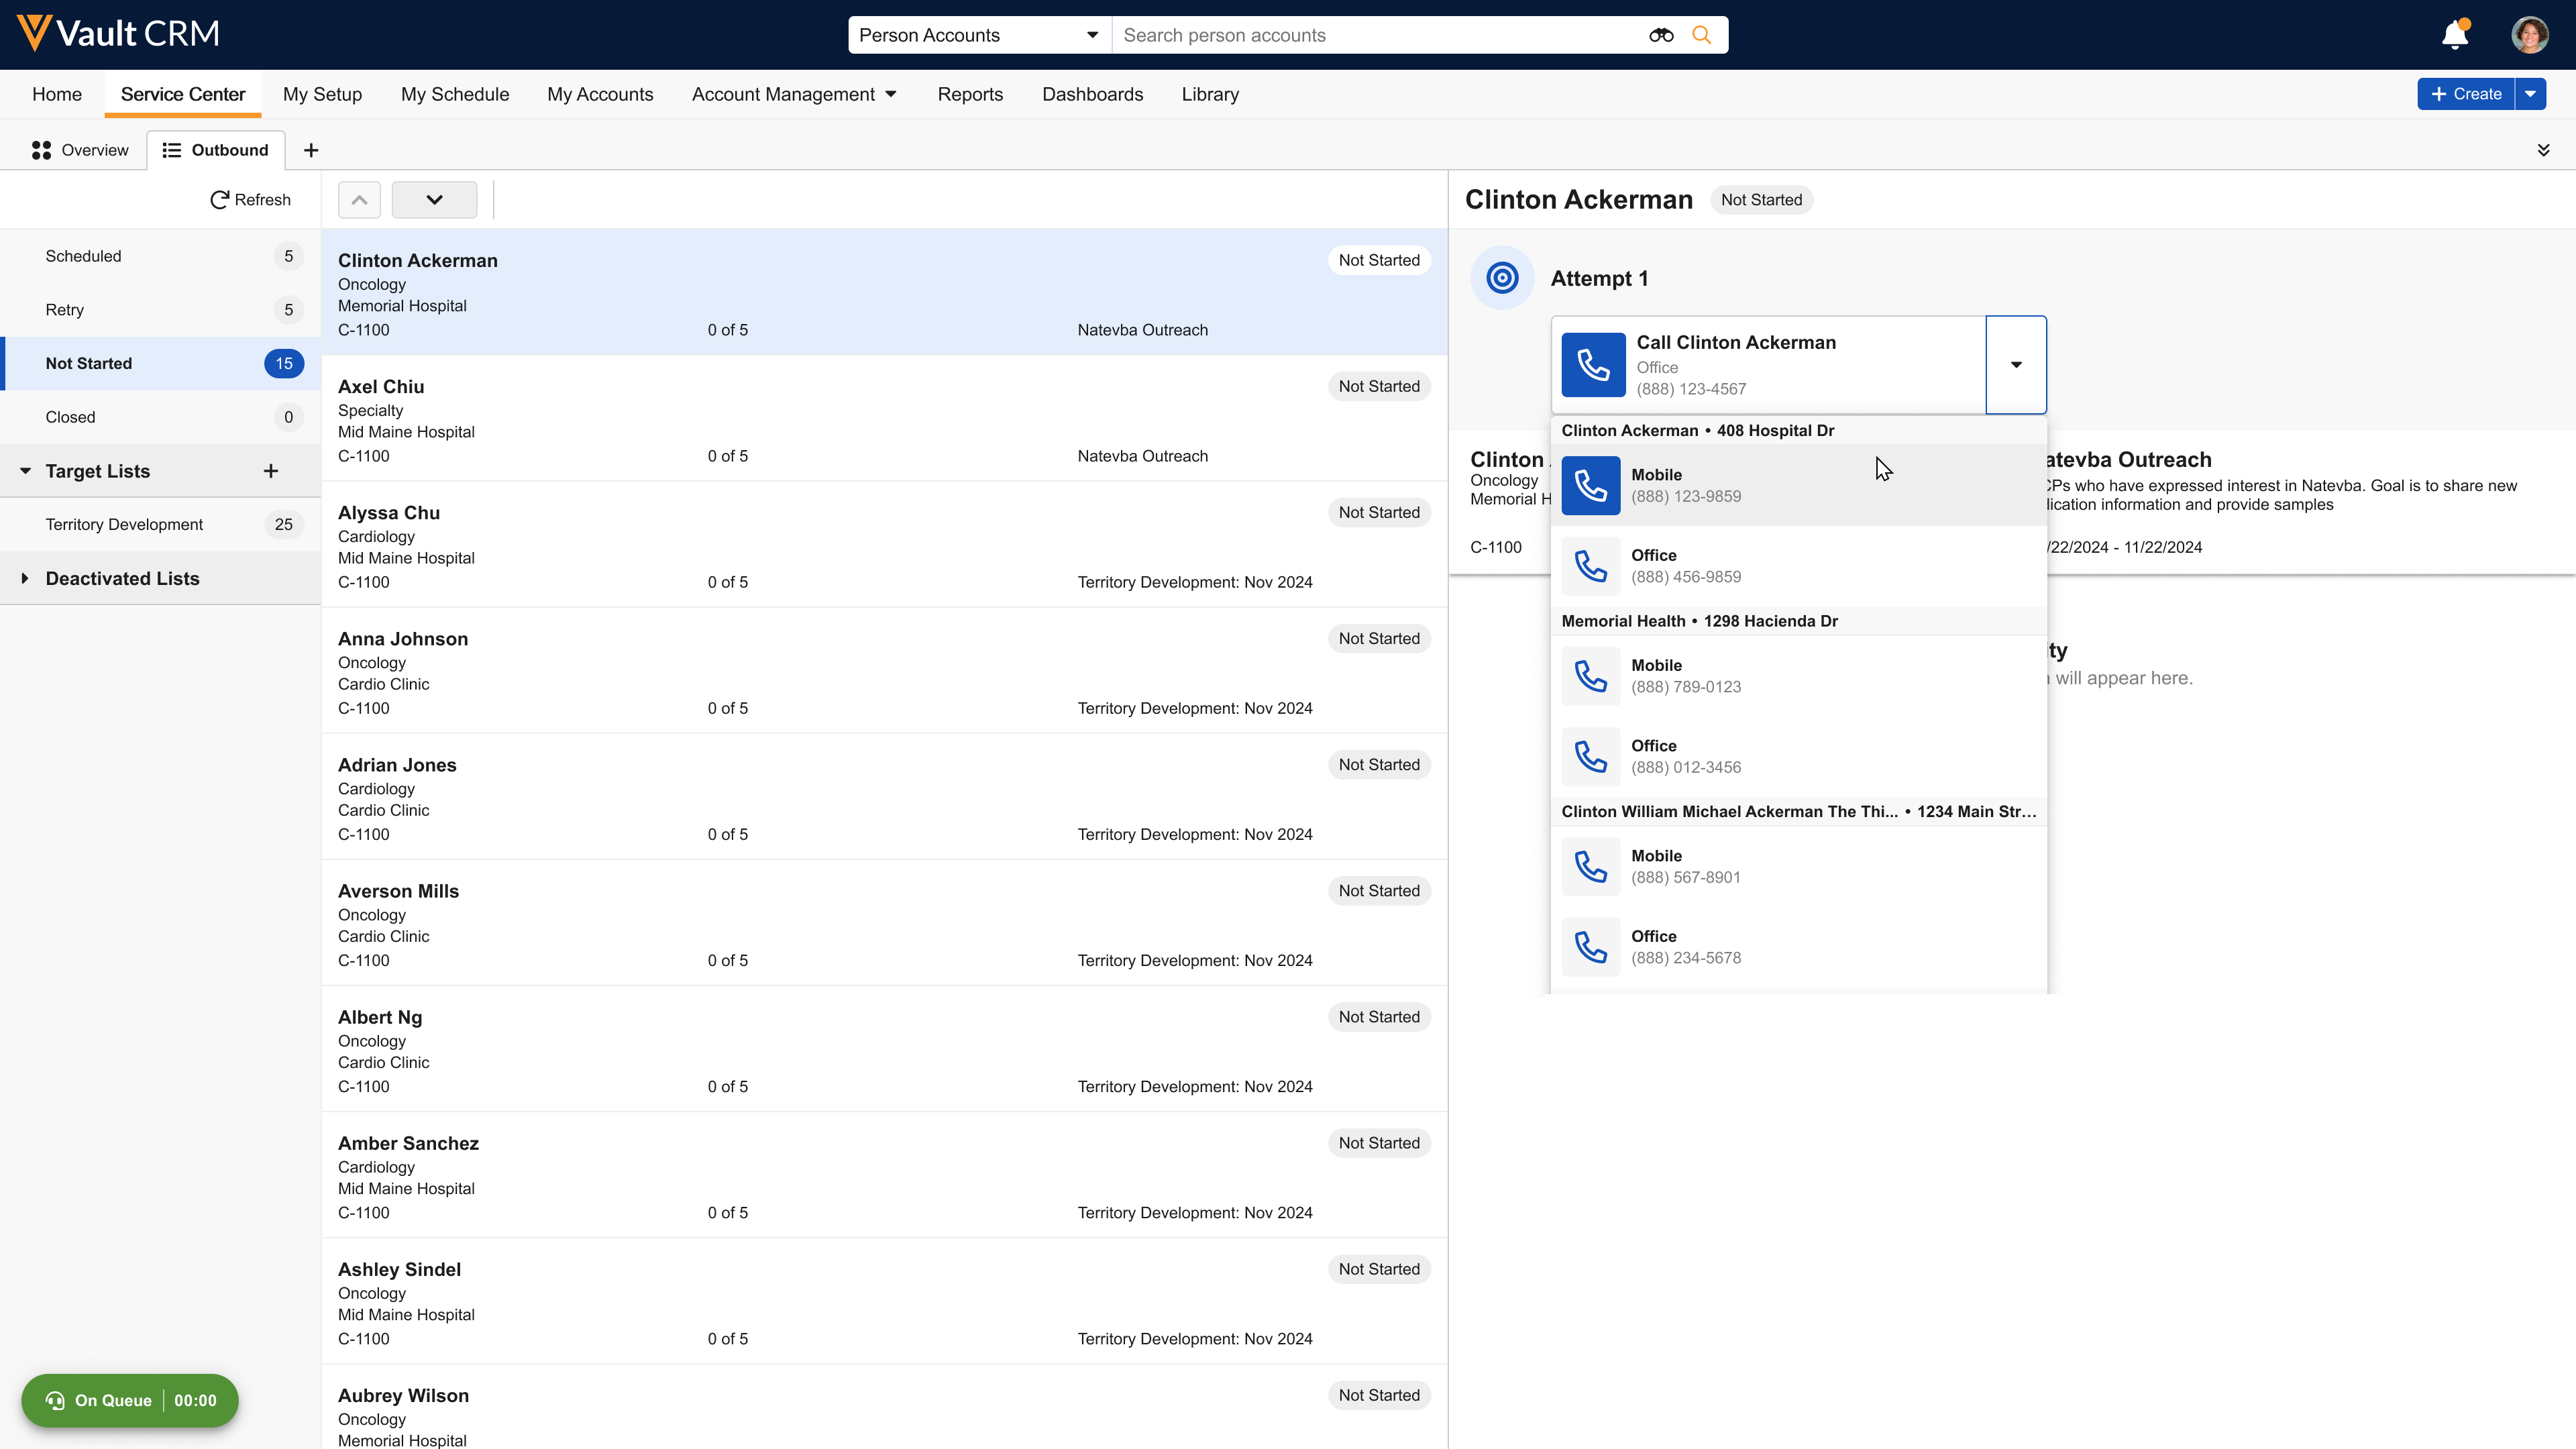This screenshot has width=2576, height=1449.
Task: Add a new tab with plus icon
Action: tap(311, 150)
